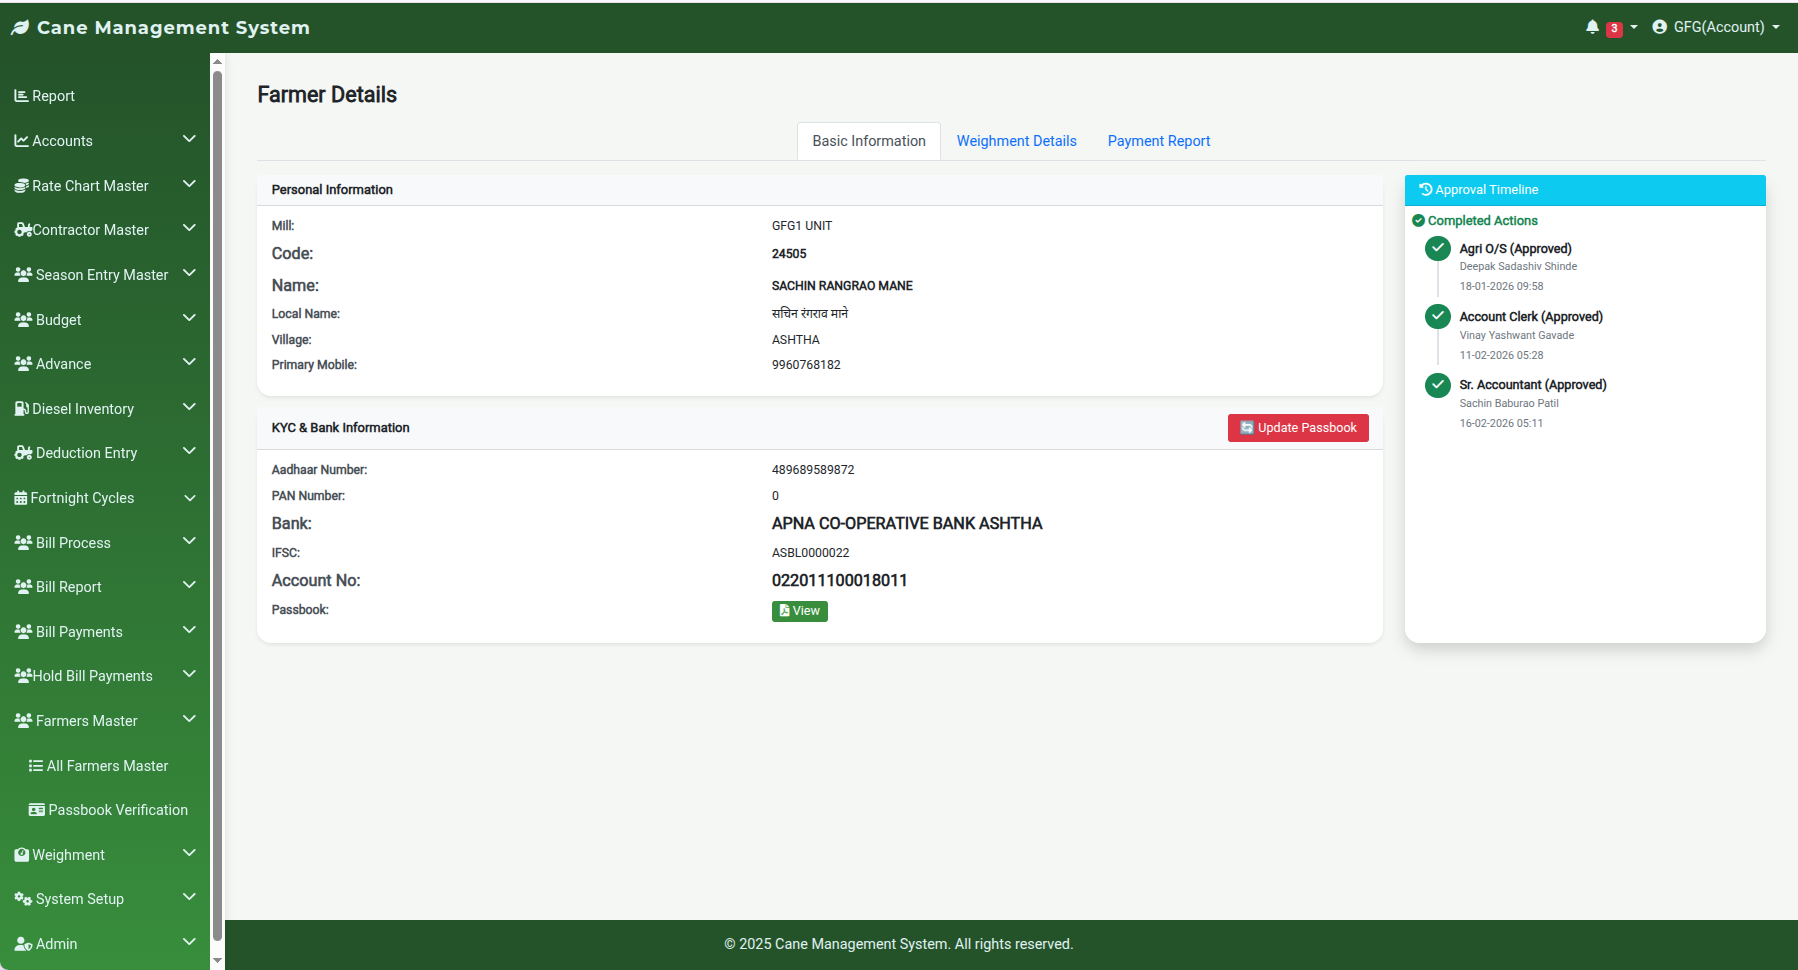This screenshot has height=970, width=1798.
Task: Expand the Accounts menu chevron
Action: click(x=189, y=139)
